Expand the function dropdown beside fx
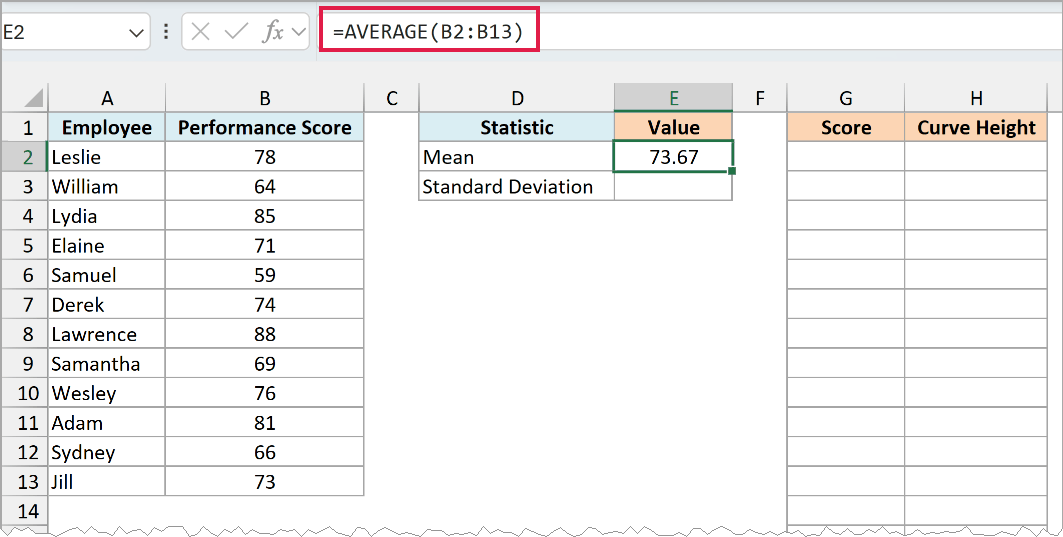Viewport: 1063px width, 537px height. 299,33
